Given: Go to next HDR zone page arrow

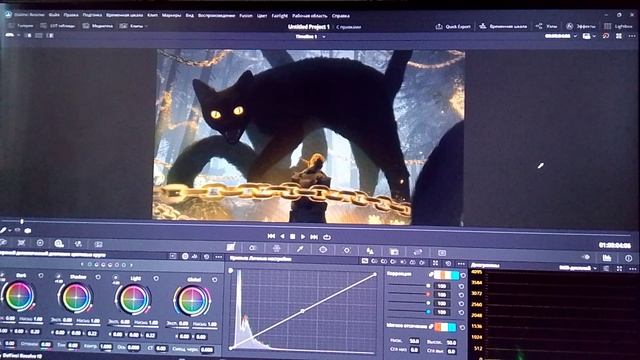Looking at the screenshot, I should click(x=131, y=265).
